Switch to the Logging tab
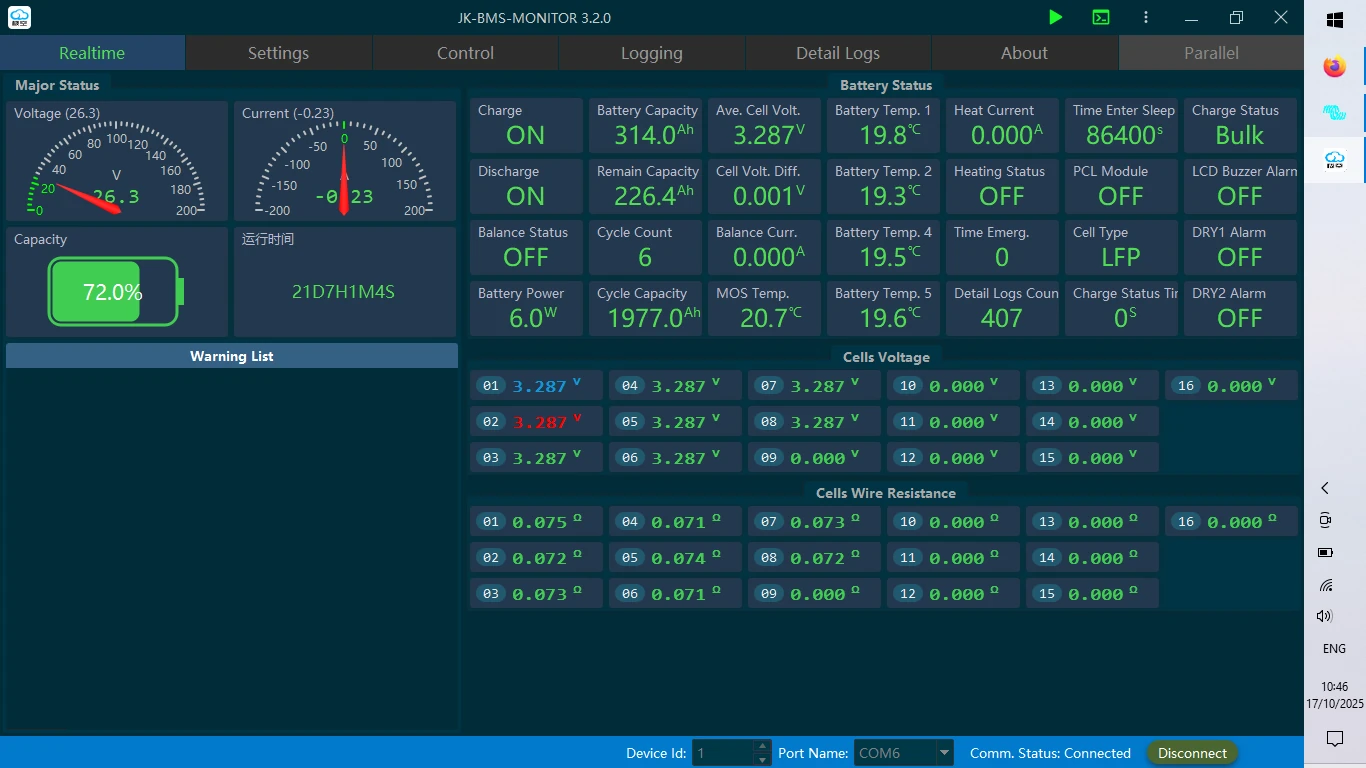The image size is (1366, 768). 652,53
